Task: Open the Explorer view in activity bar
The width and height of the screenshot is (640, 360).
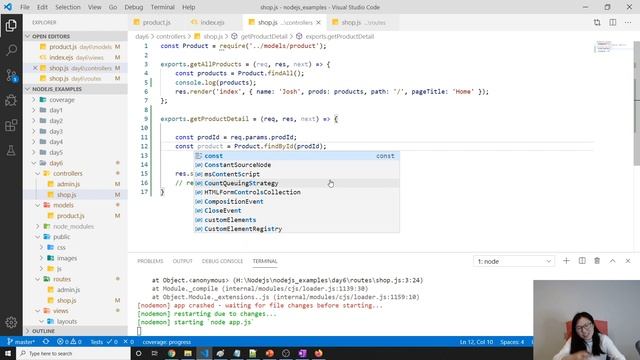Action: tap(11, 25)
